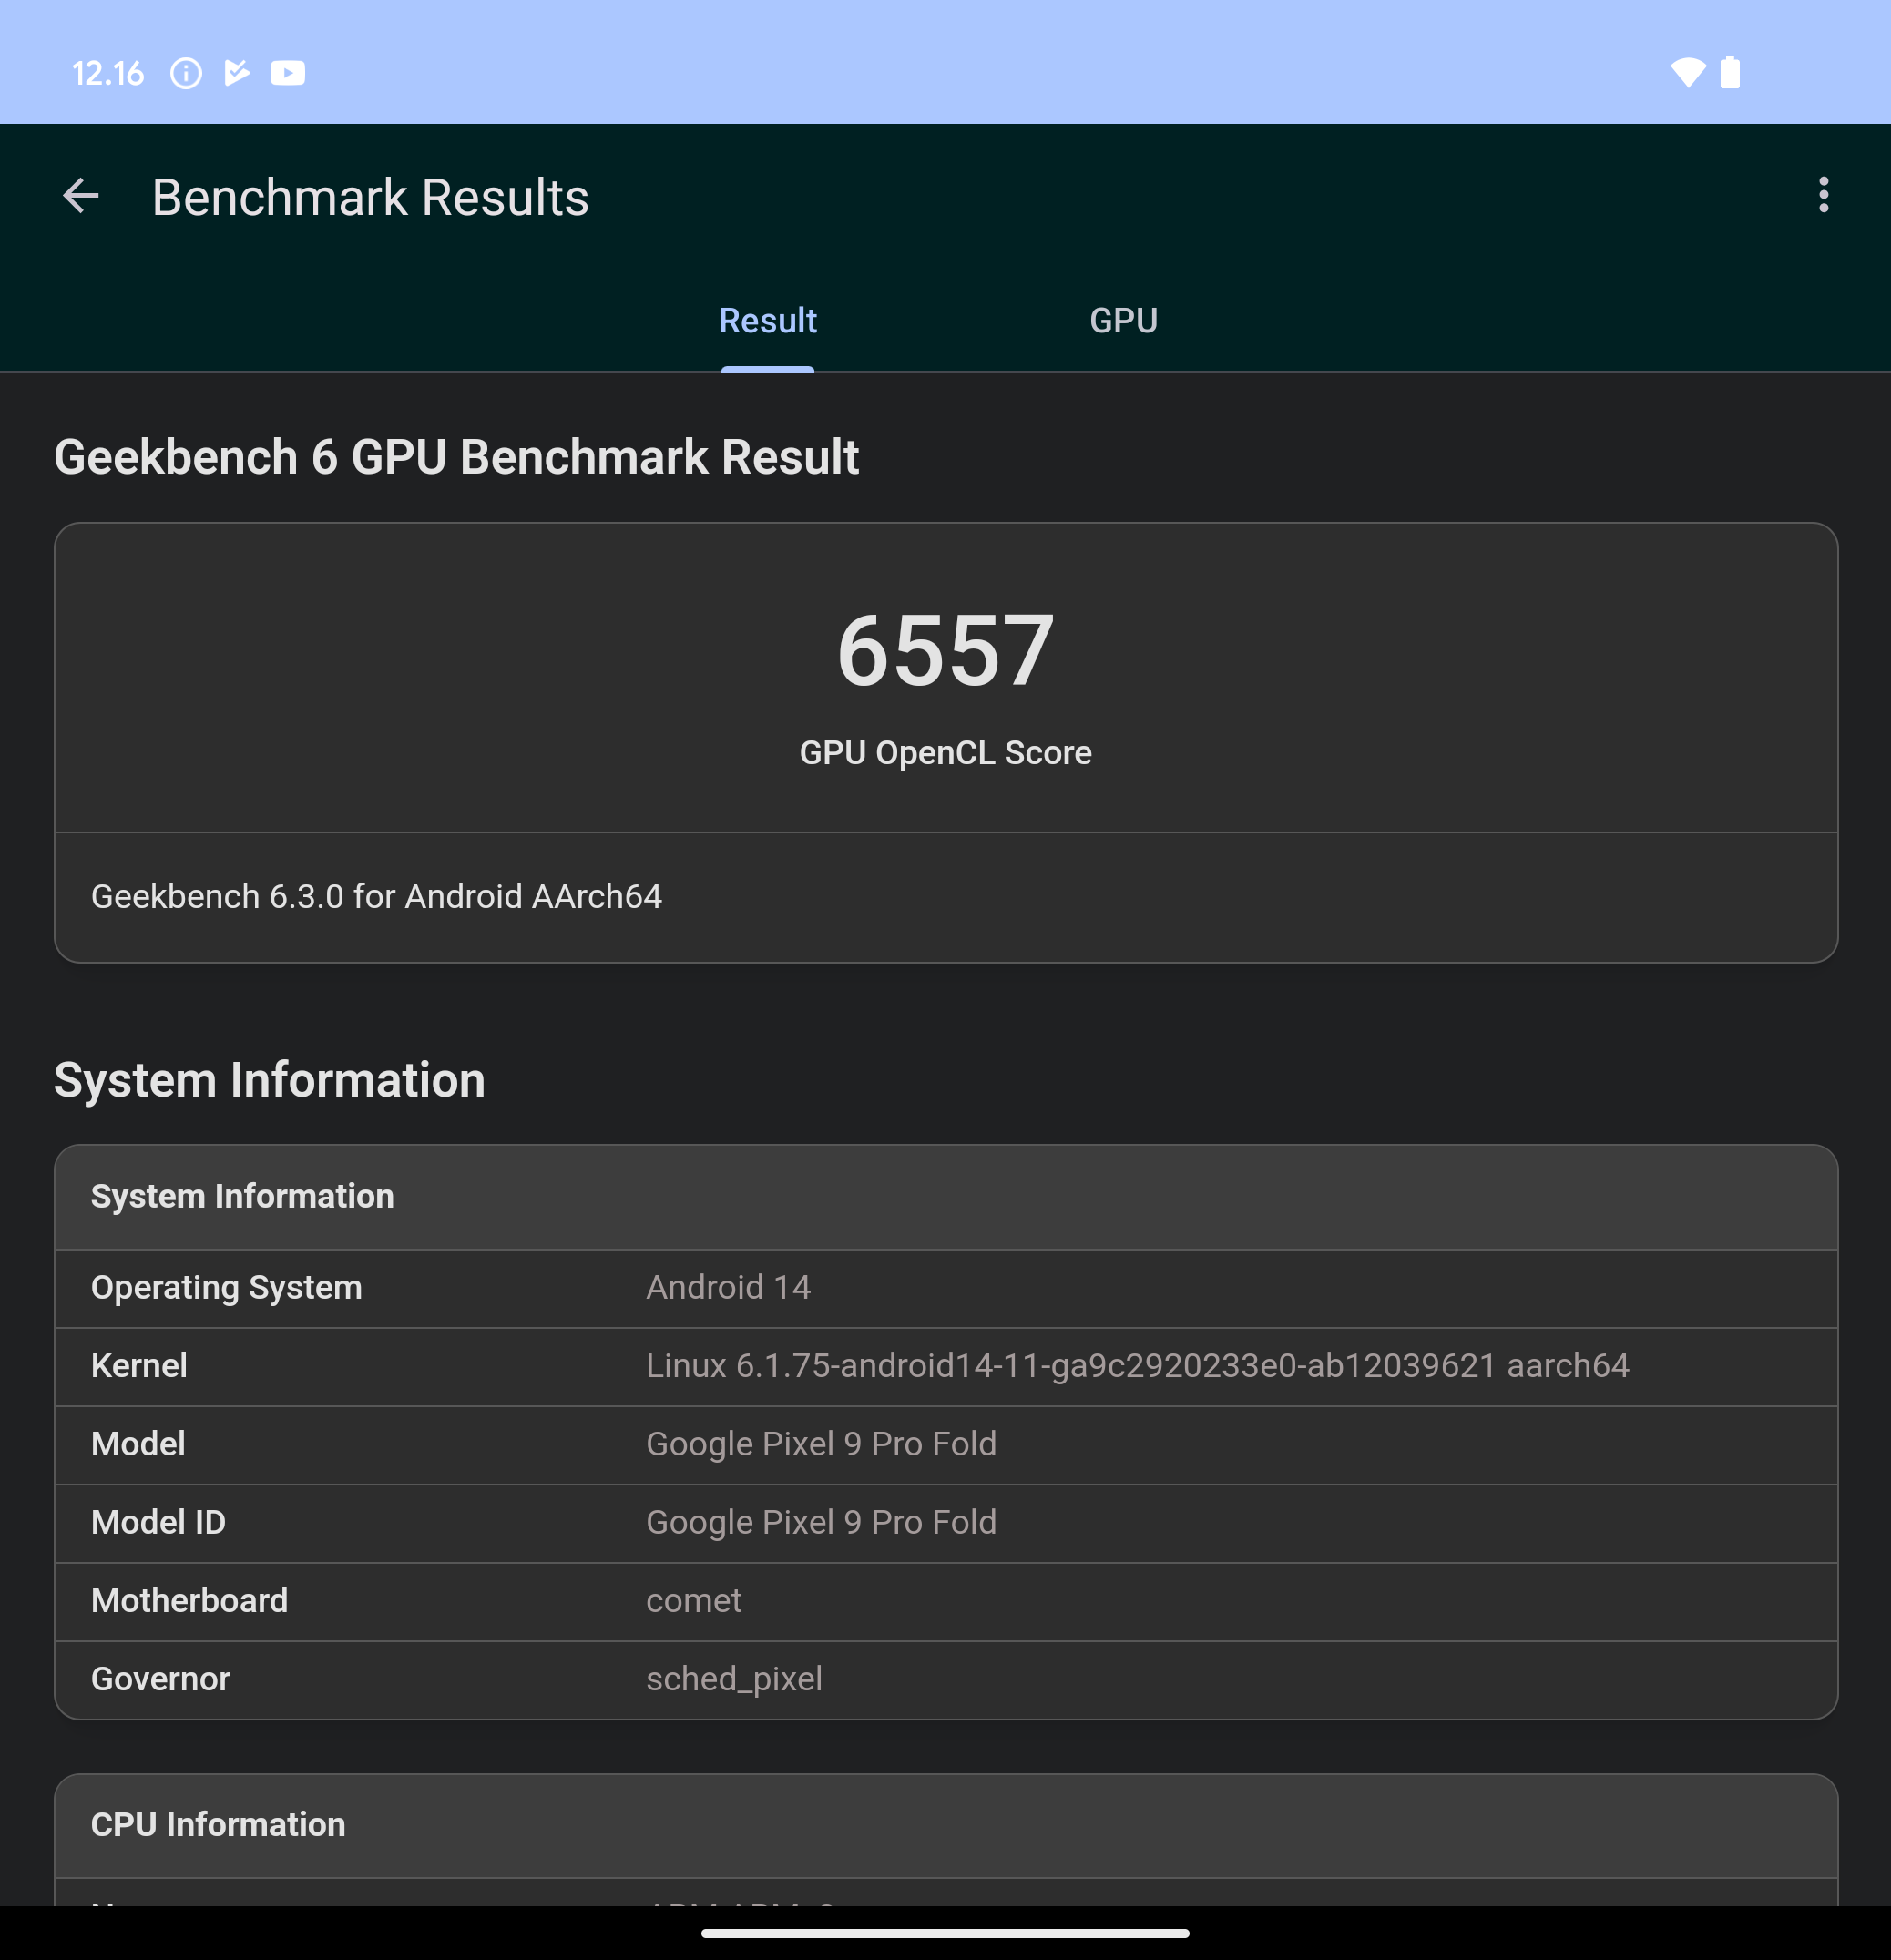
Task: Tap the Motherboard row label
Action: tap(189, 1601)
